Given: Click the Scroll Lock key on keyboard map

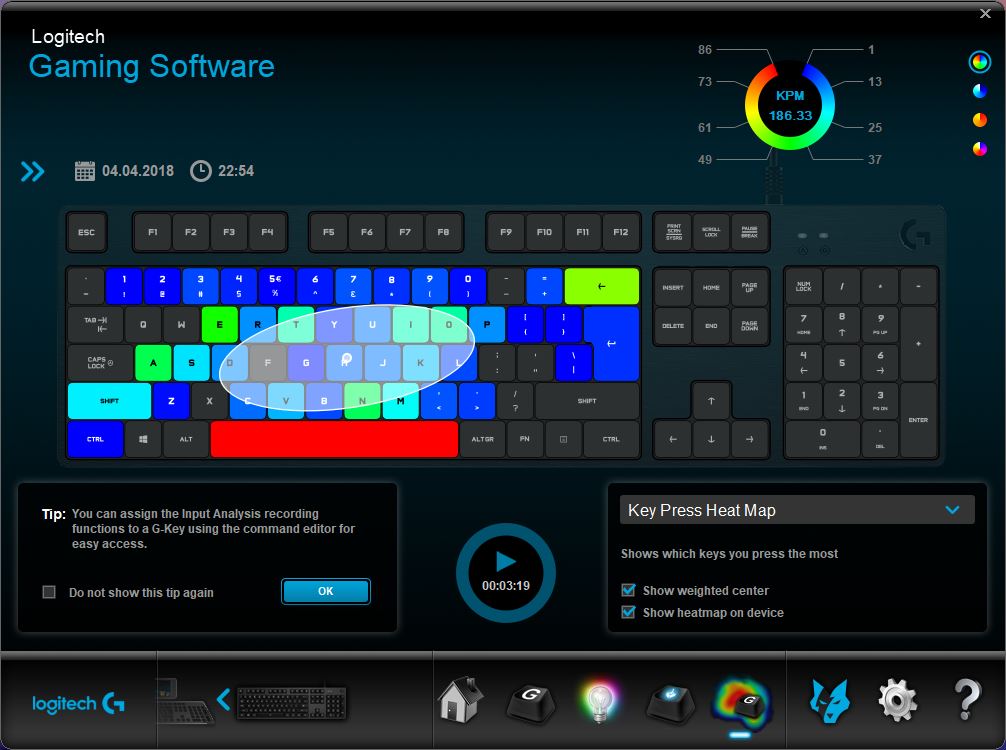Looking at the screenshot, I should tap(711, 232).
